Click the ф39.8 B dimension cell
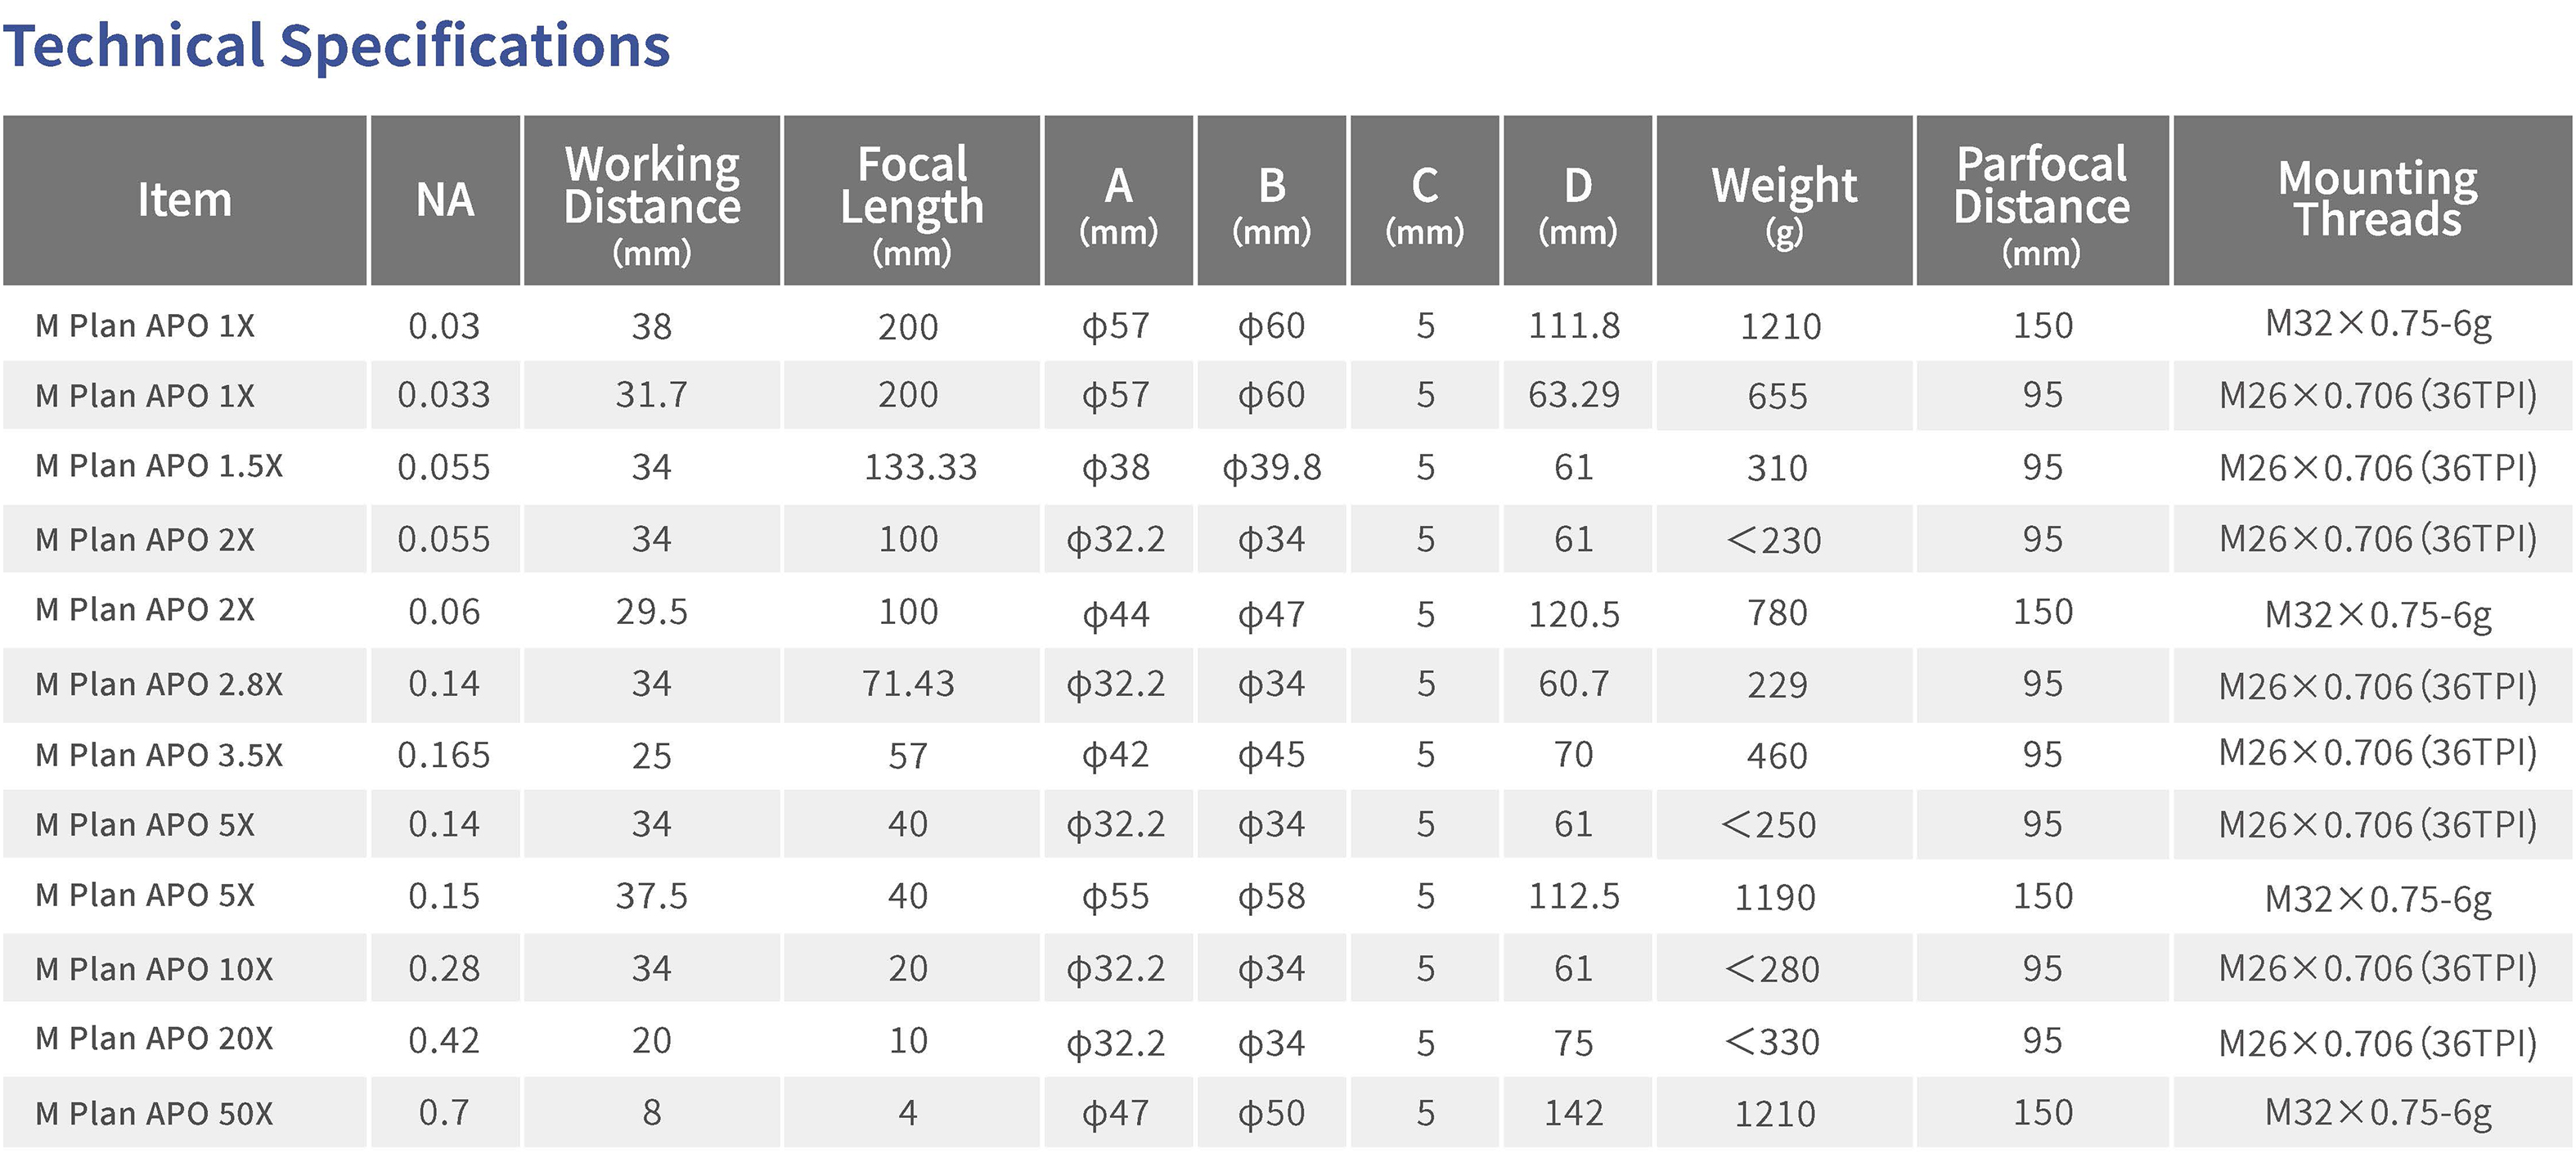The image size is (2576, 1176). 1272,467
